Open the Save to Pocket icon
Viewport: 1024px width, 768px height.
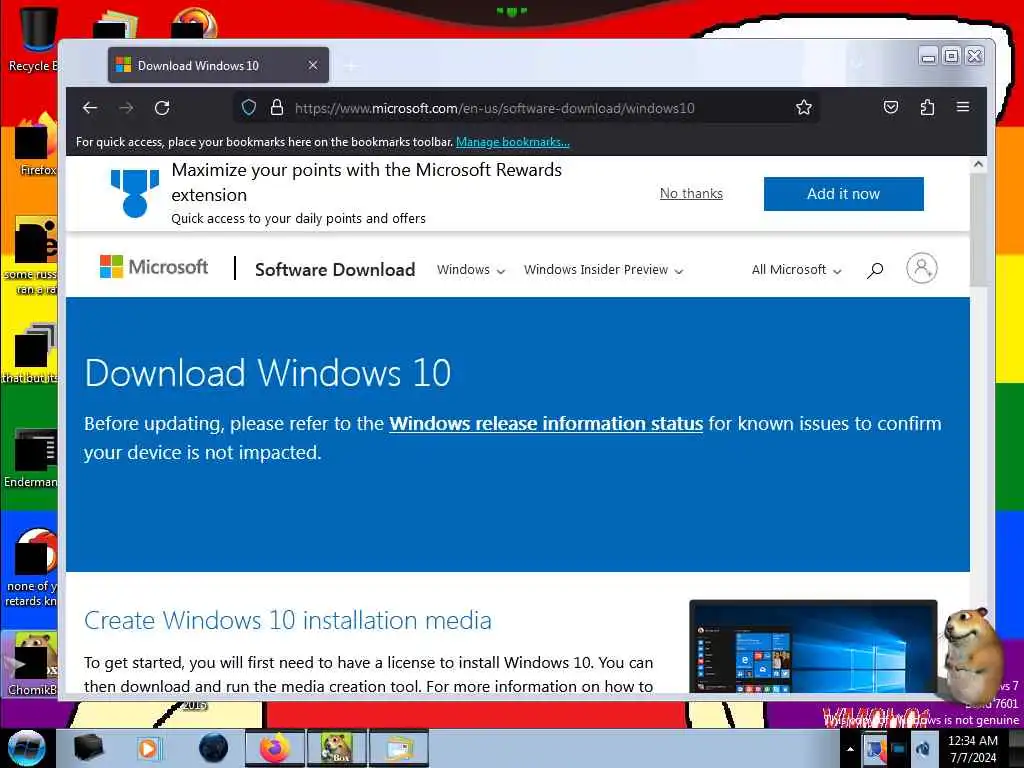(891, 107)
